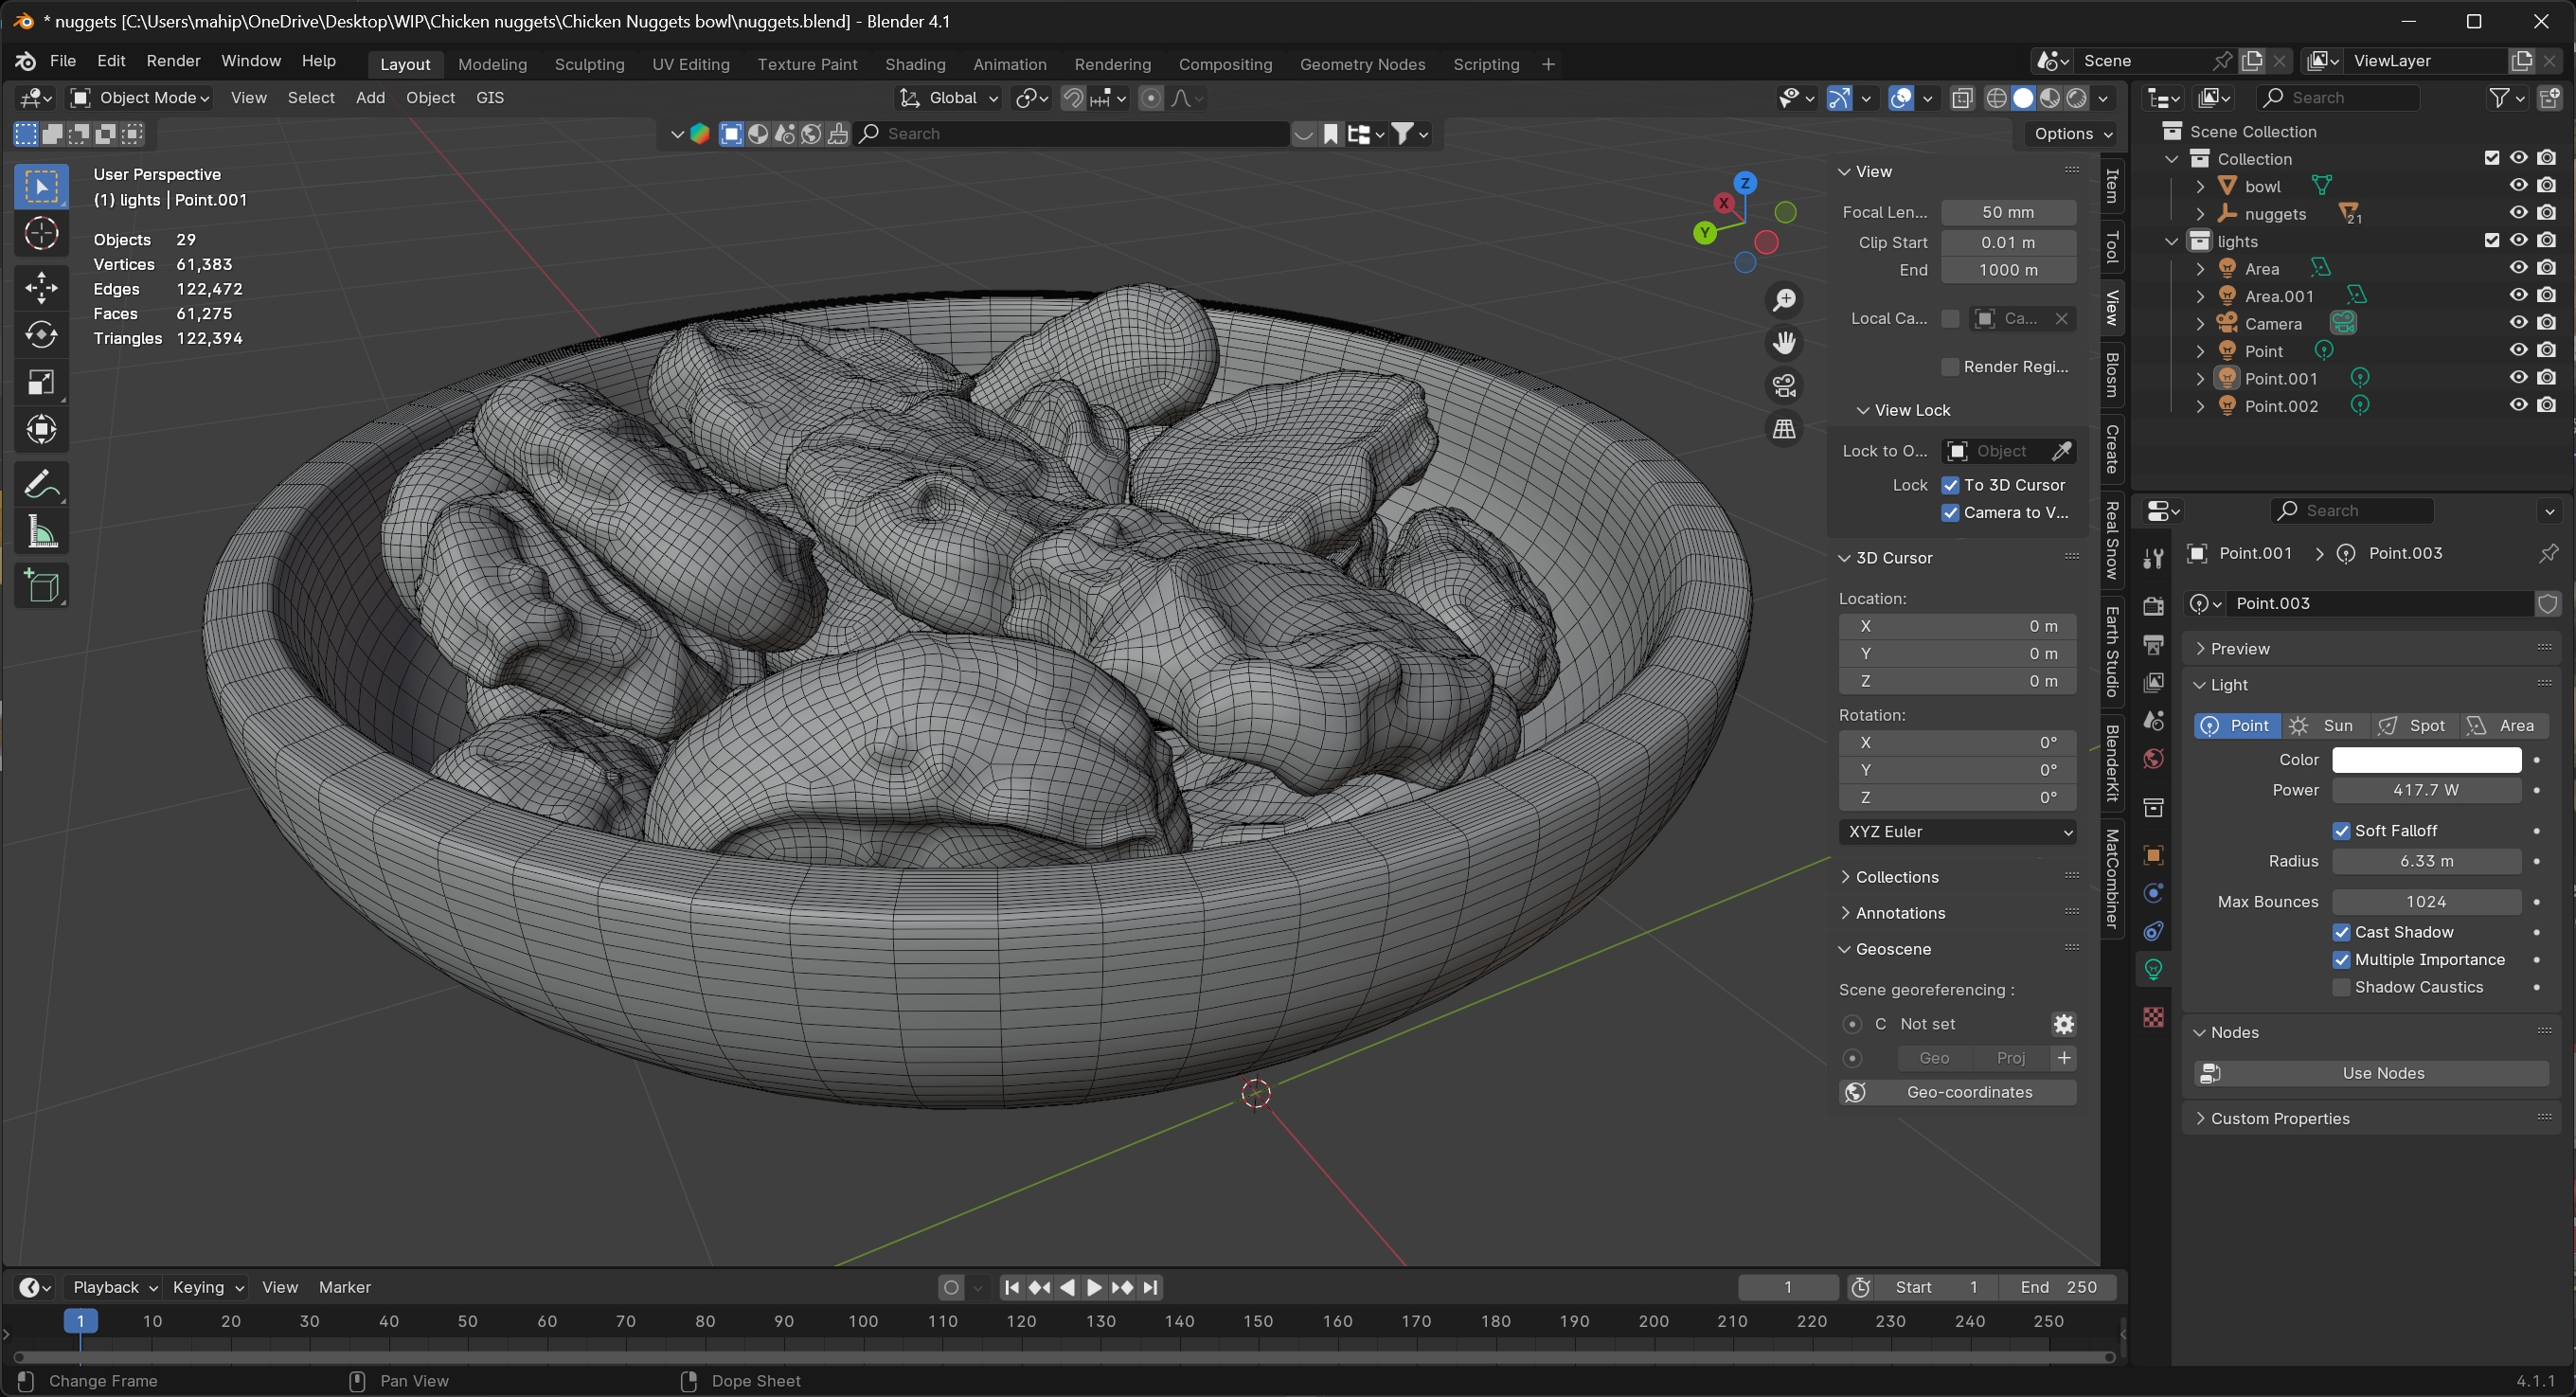Open the XYZ Euler rotation mode dropdown
This screenshot has height=1397, width=2576.
coord(1957,832)
